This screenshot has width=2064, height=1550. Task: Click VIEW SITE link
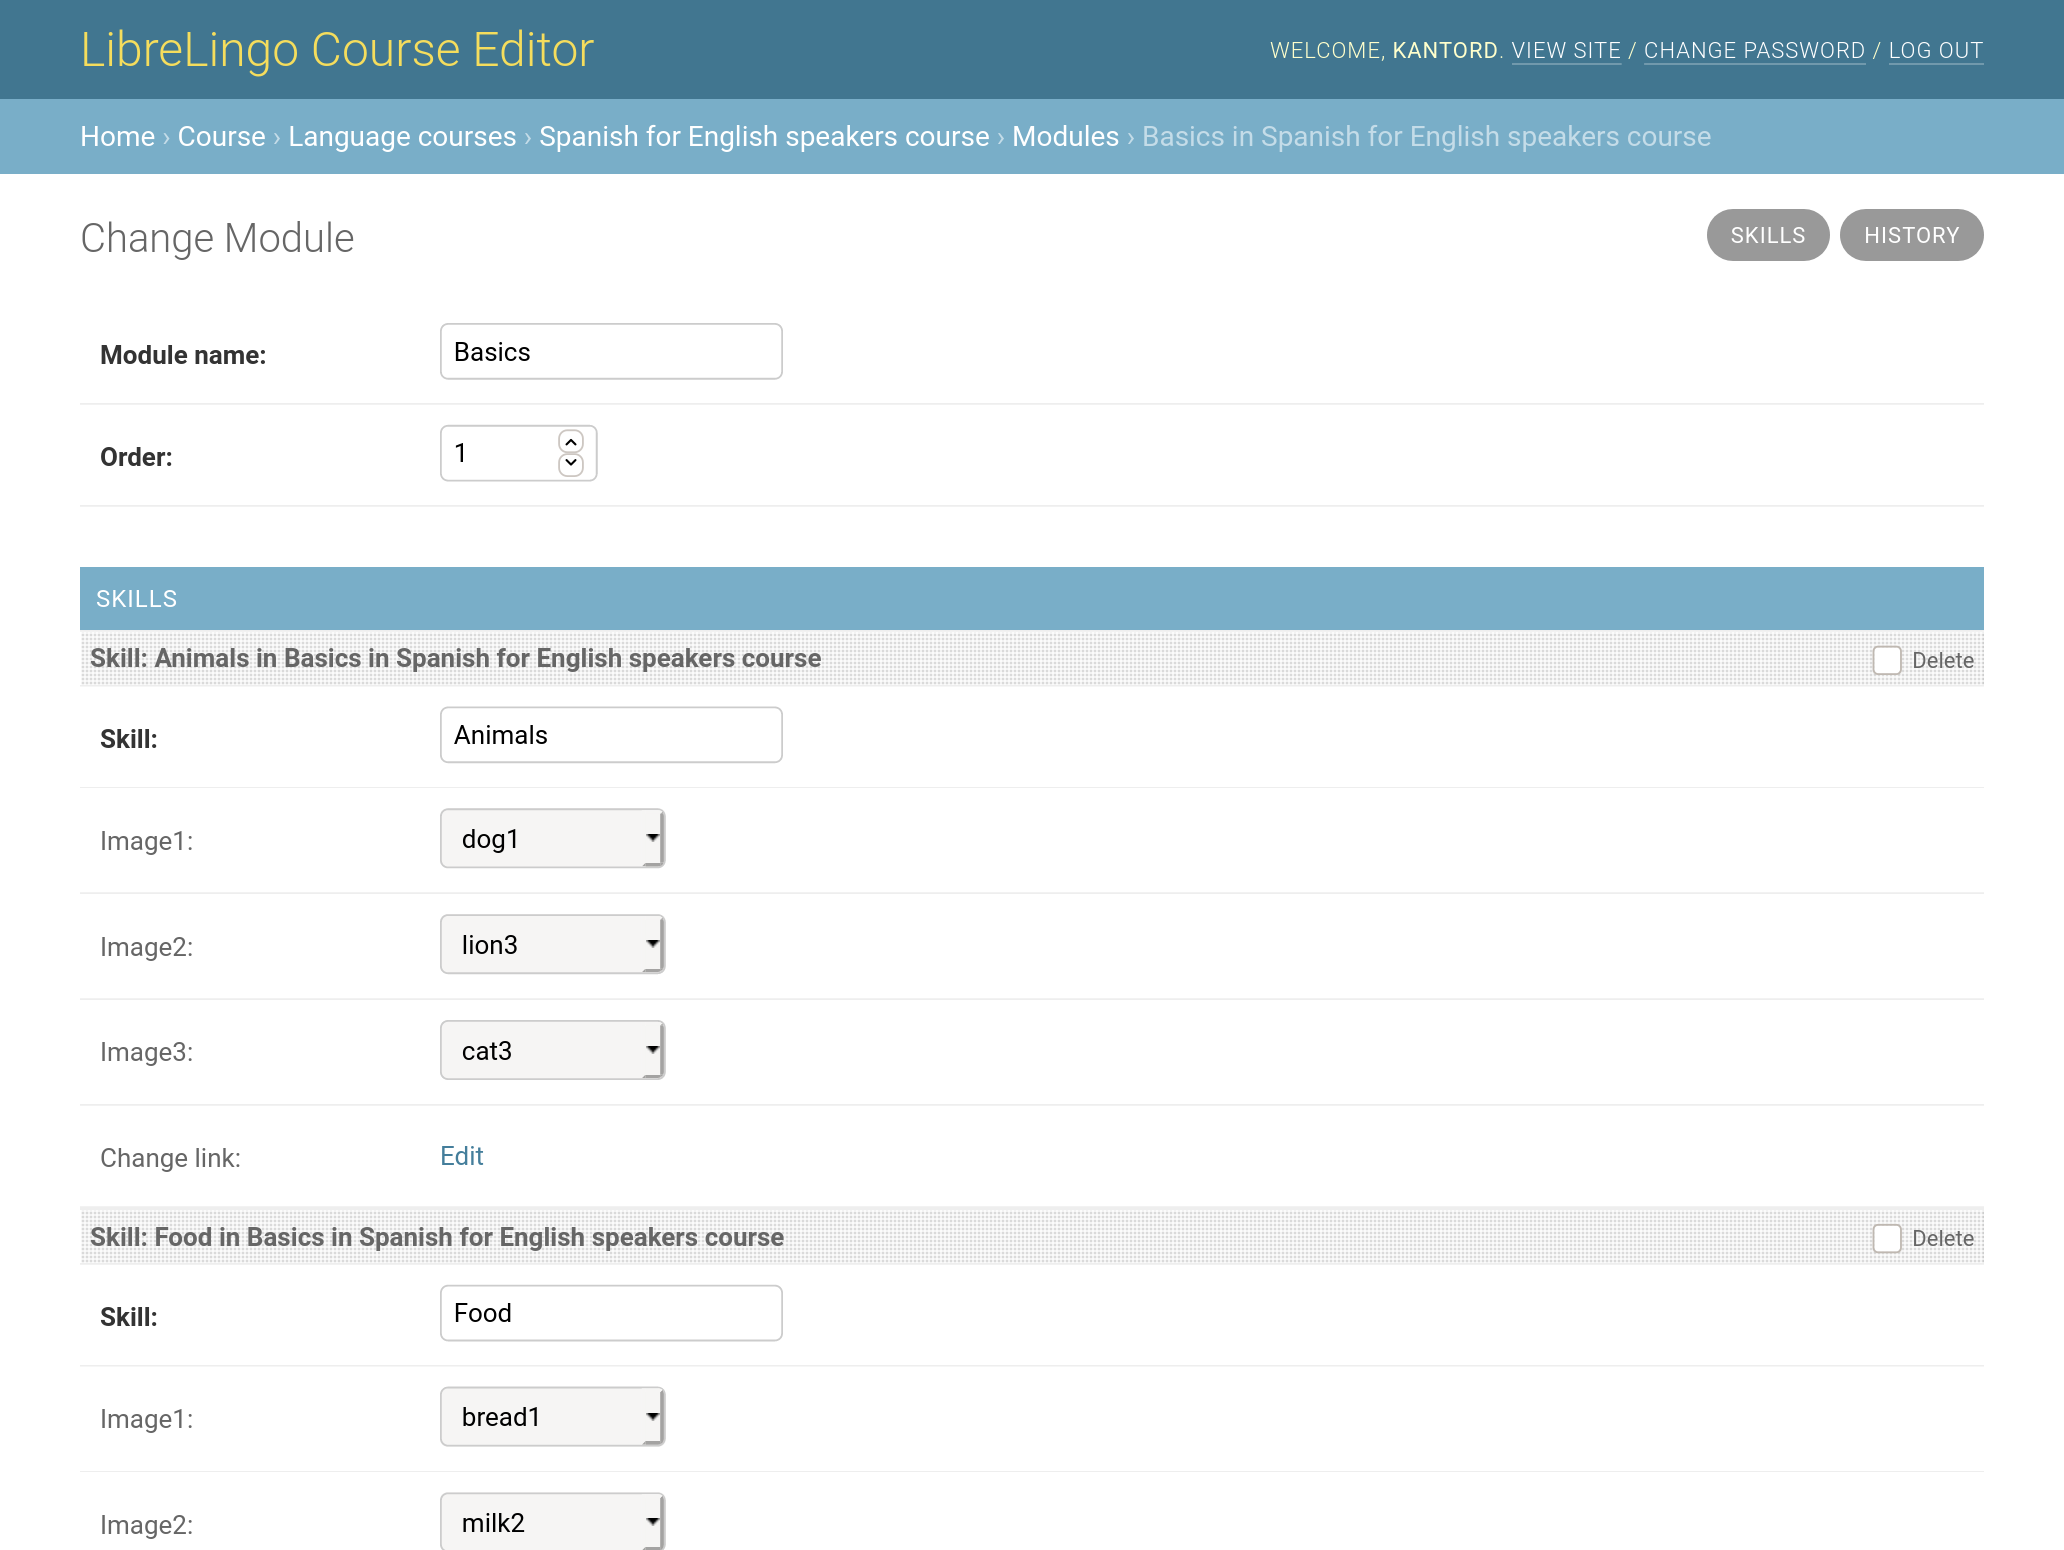[x=1566, y=50]
